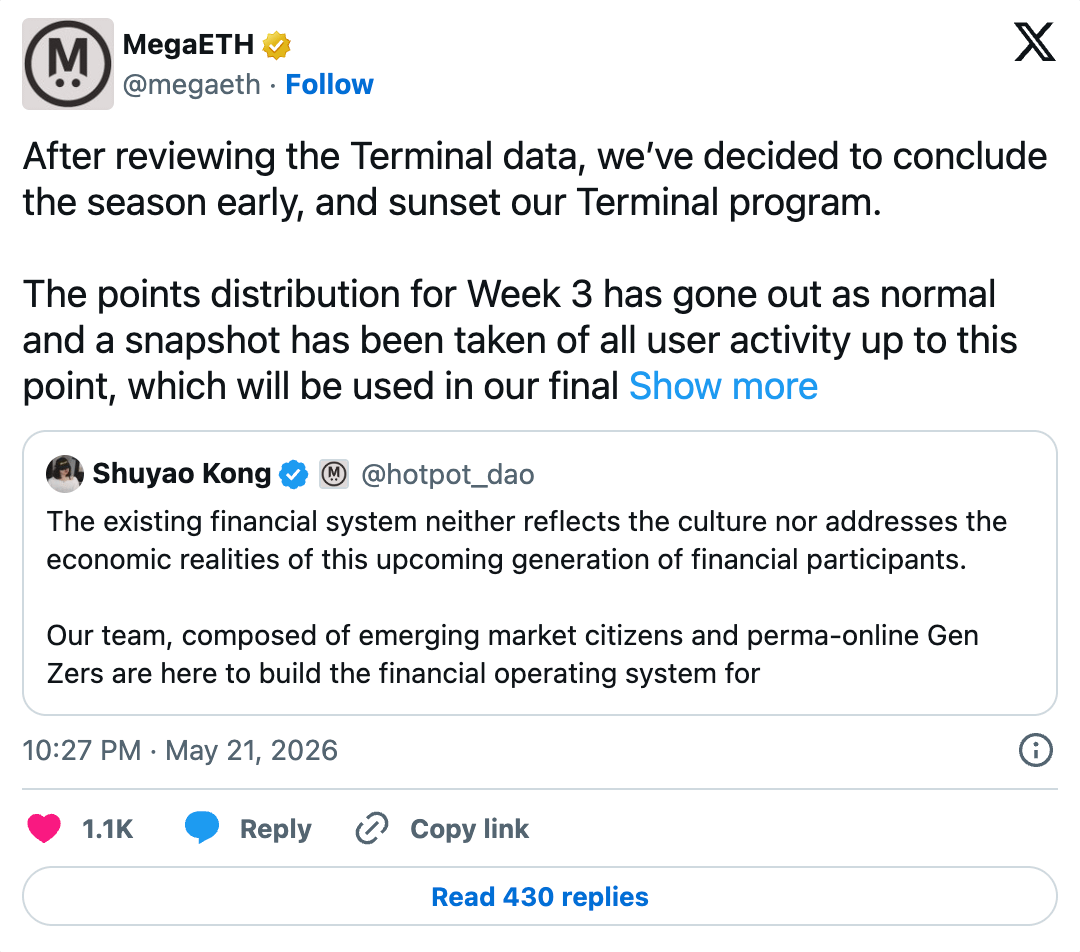1080x952 pixels.
Task: Click the 10:27 PM May 21, 2026 timestamp
Action: (180, 750)
